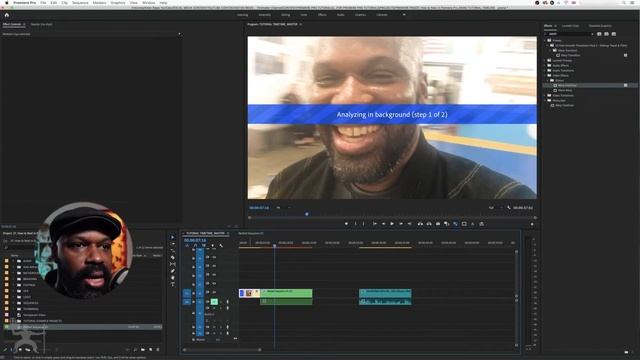Open the timeline display settings wrench
This screenshot has width=640, height=360.
(221, 246)
